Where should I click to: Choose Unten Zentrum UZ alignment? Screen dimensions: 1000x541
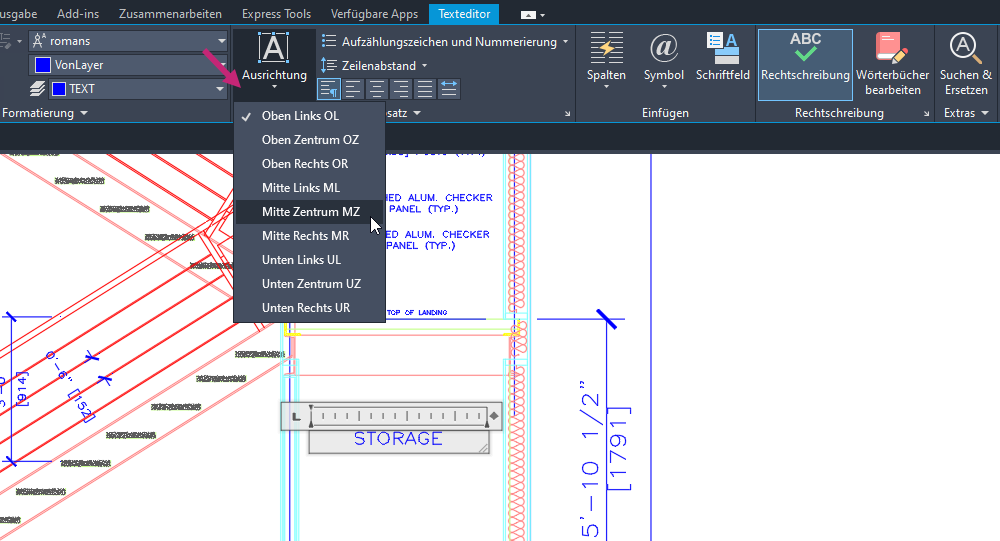pos(310,284)
